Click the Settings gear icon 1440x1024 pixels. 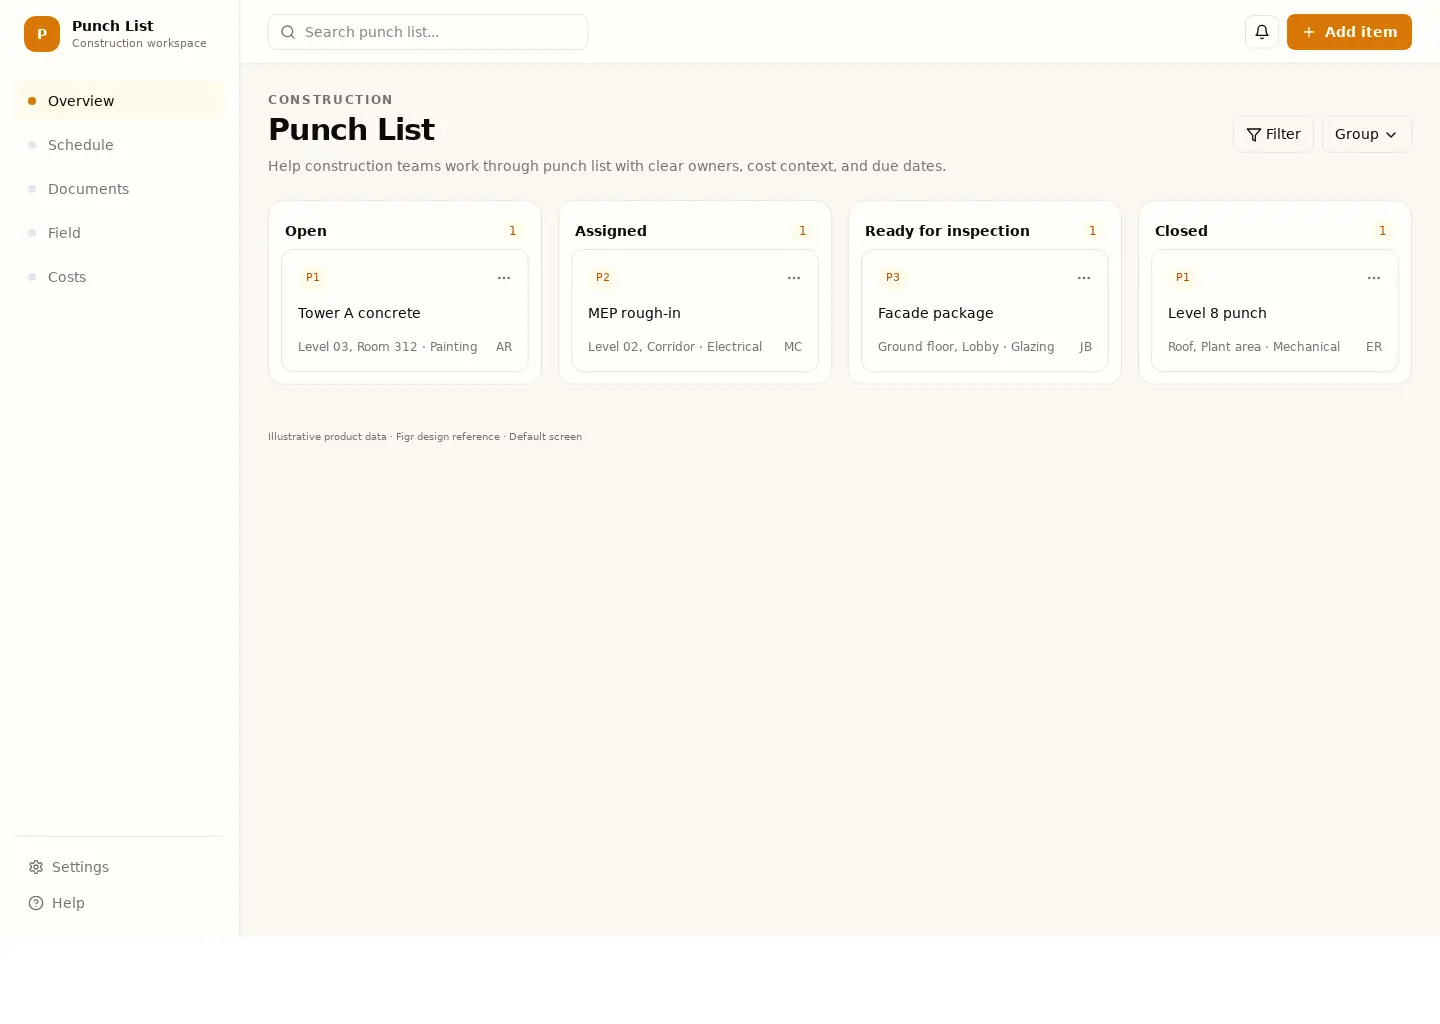click(x=36, y=867)
